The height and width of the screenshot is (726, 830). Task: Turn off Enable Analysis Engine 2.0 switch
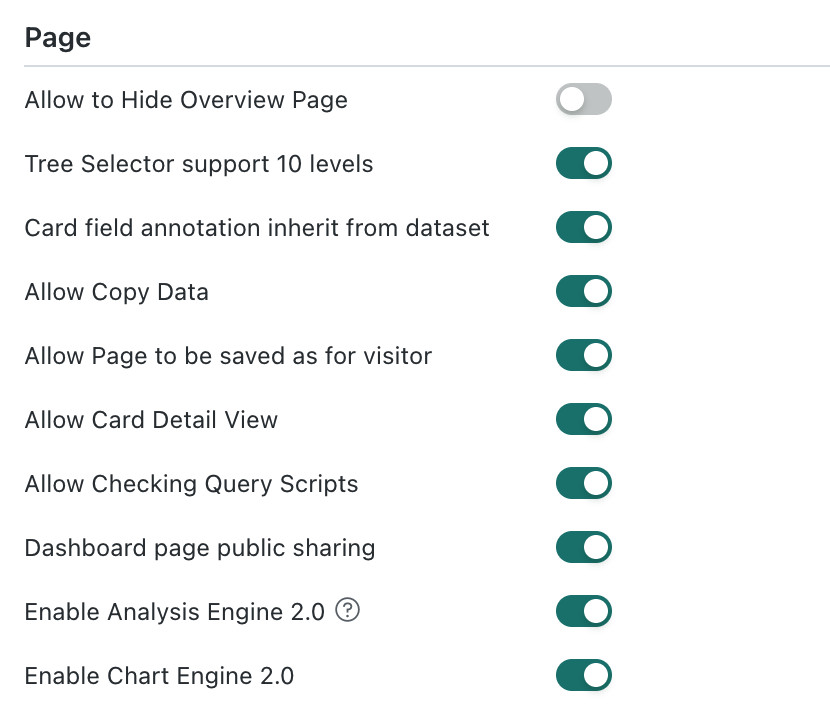pos(583,611)
